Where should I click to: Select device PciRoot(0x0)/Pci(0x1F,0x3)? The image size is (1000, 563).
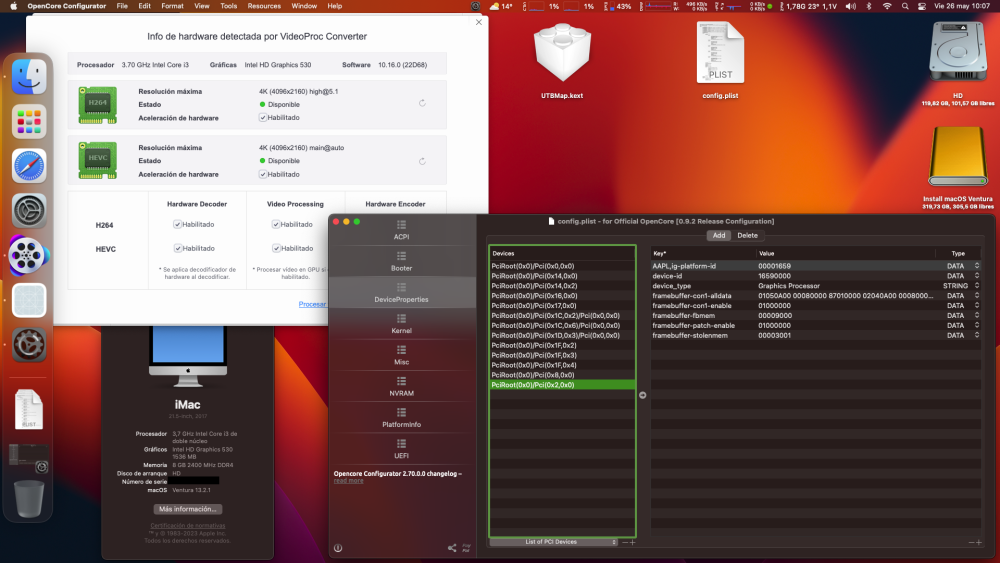[x=562, y=355]
